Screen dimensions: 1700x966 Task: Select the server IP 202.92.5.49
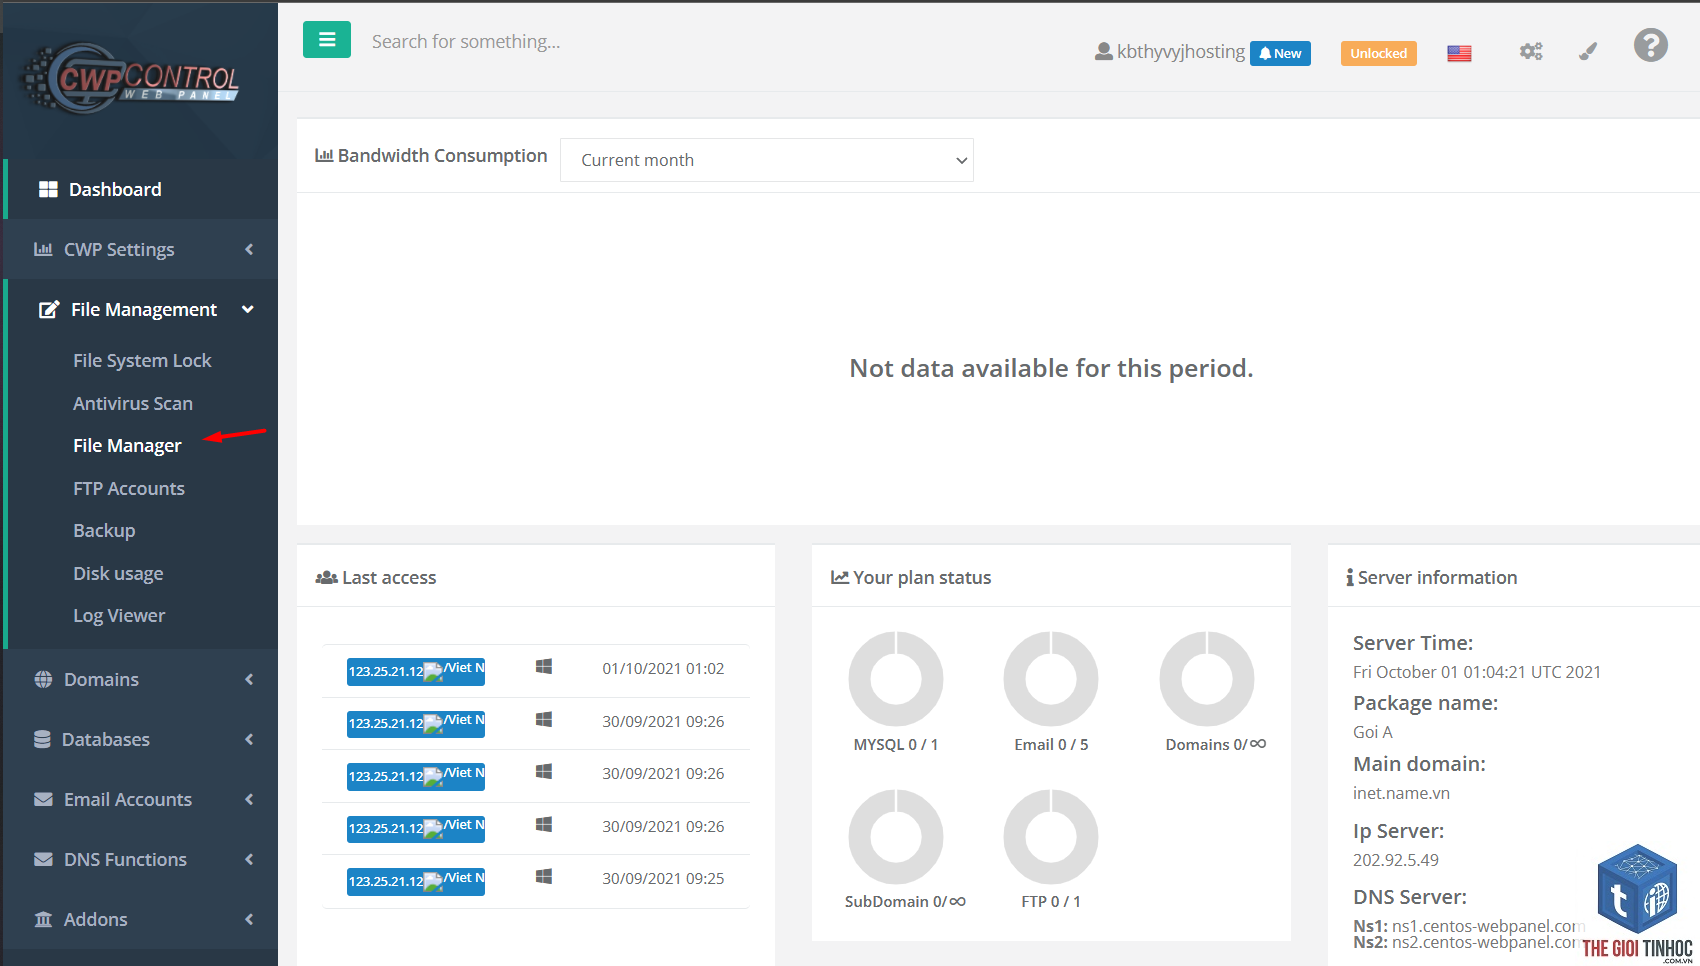(1396, 860)
